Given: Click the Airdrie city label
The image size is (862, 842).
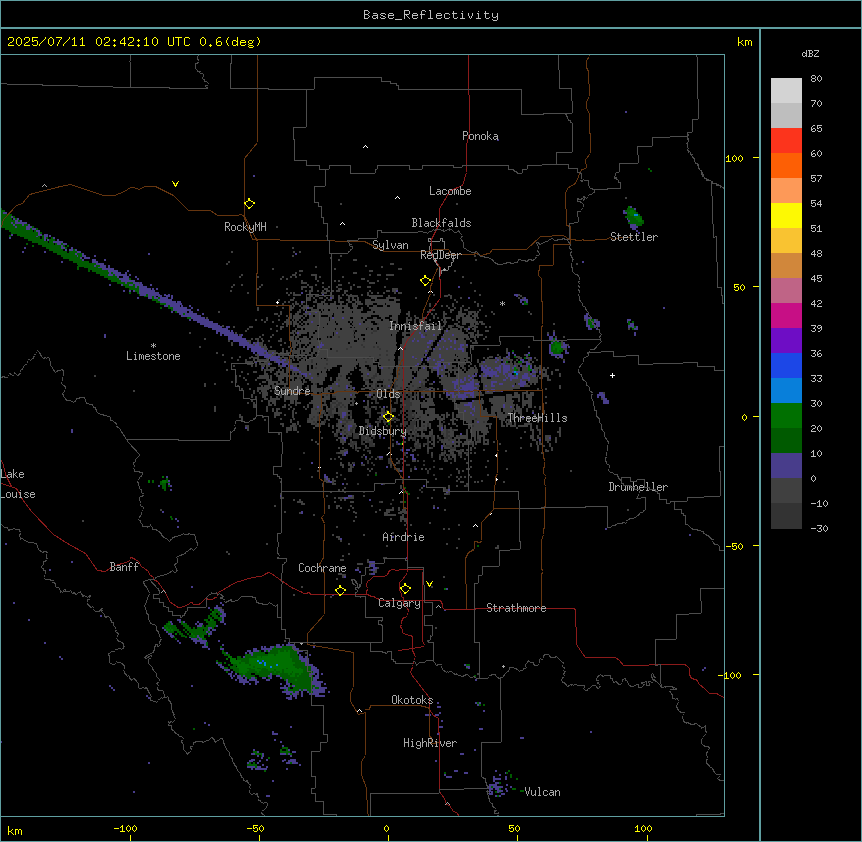Looking at the screenshot, I should click(404, 537).
